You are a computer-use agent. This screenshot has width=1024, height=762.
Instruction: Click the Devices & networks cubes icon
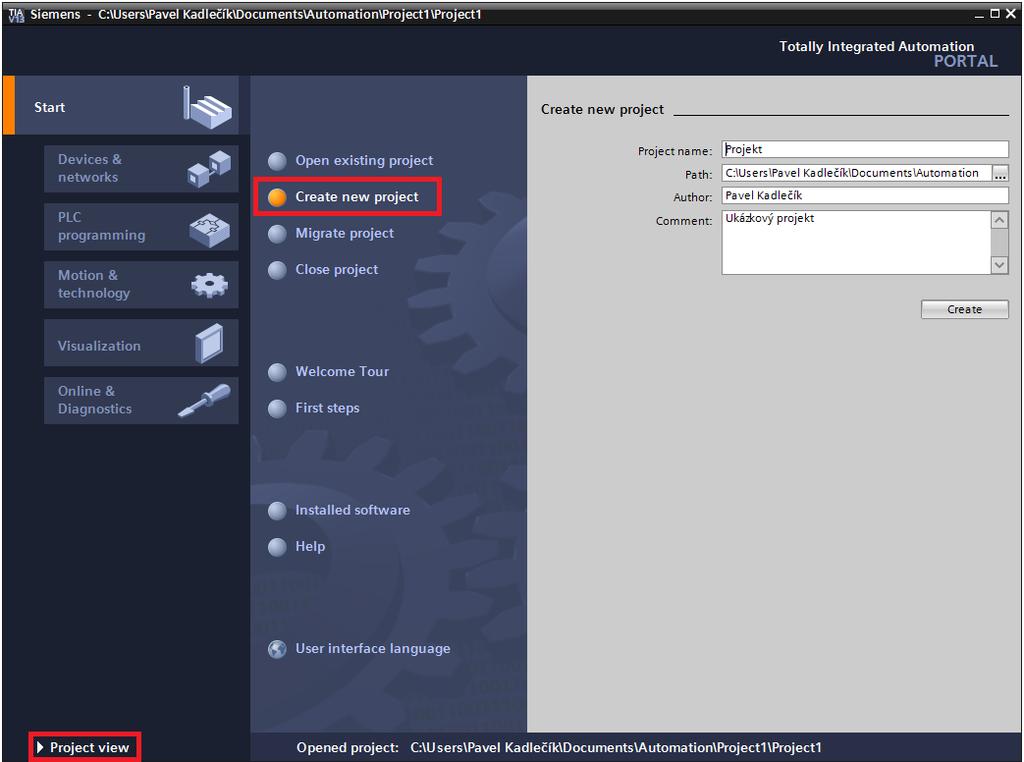pos(209,168)
